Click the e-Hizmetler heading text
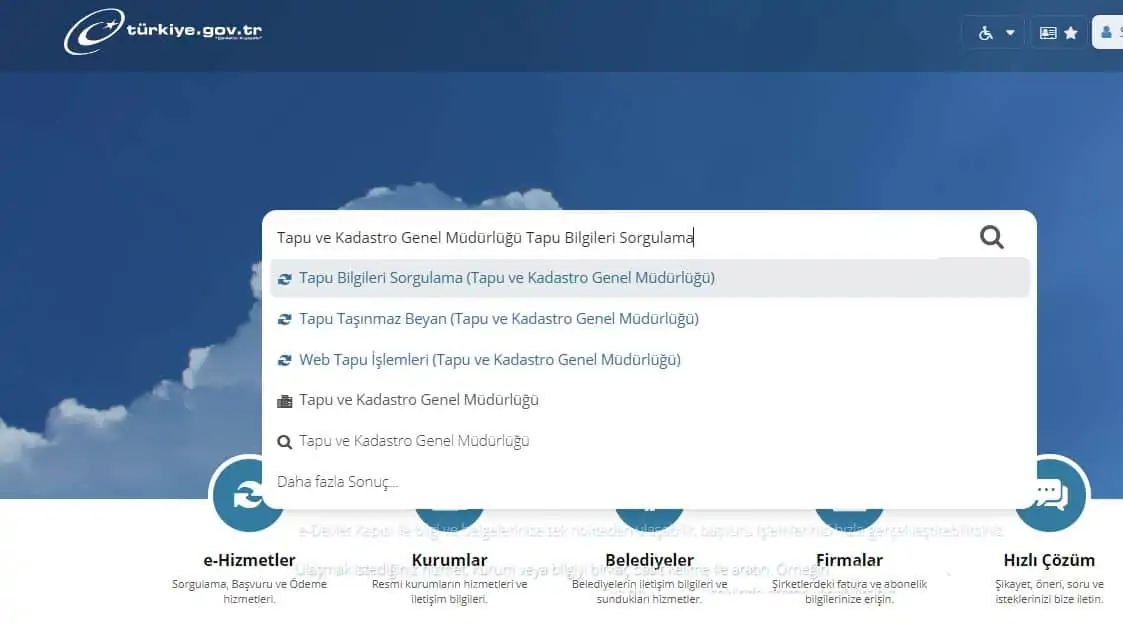This screenshot has height=624, width=1123. click(x=249, y=560)
